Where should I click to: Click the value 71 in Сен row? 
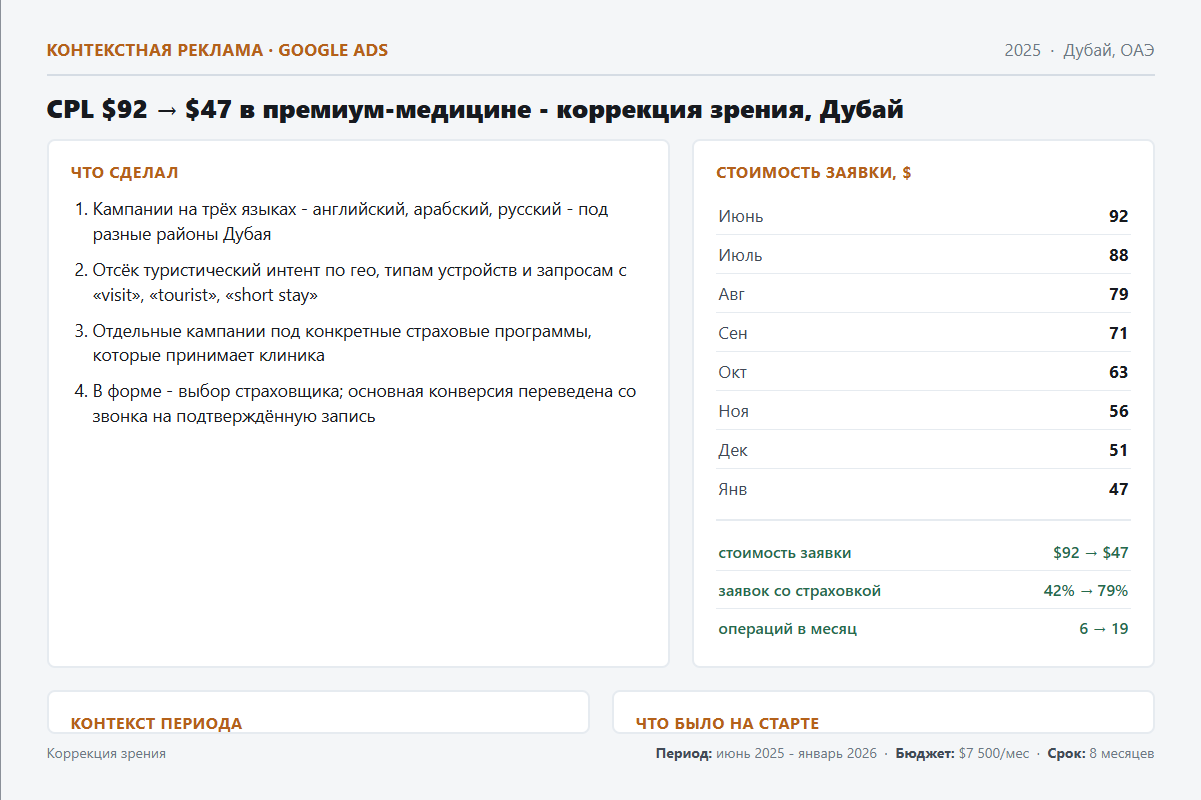point(1118,333)
